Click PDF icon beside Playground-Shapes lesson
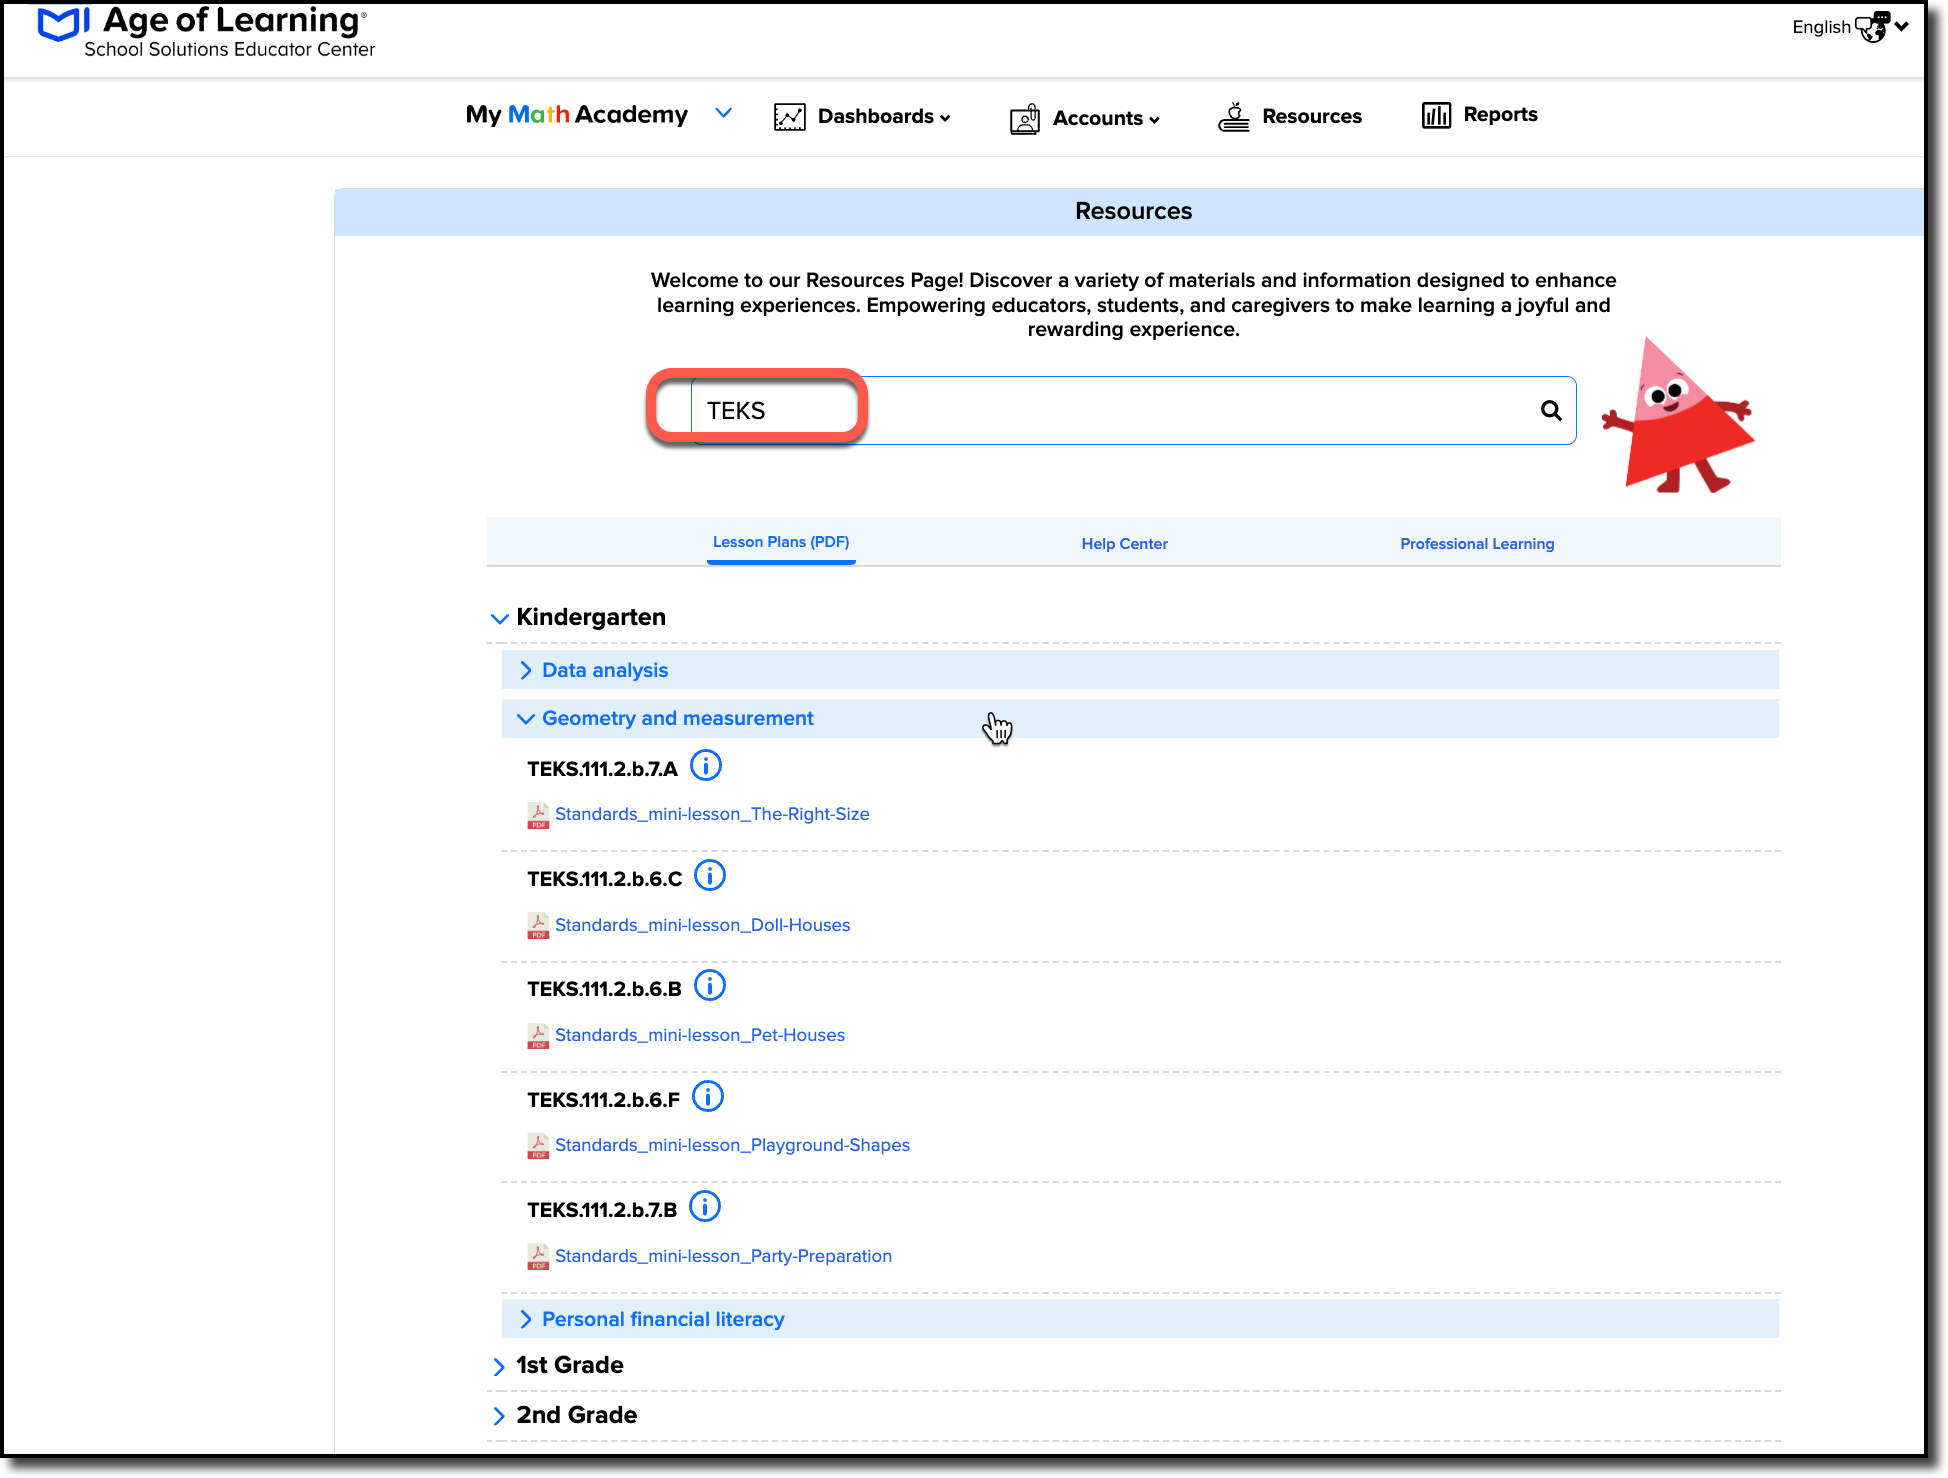Screen dimensions: 1948x1478 point(538,1146)
